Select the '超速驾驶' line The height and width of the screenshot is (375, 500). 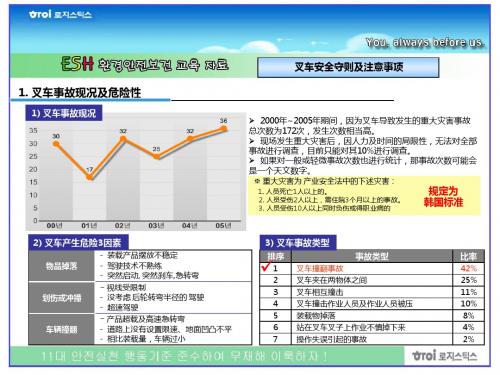[119, 307]
